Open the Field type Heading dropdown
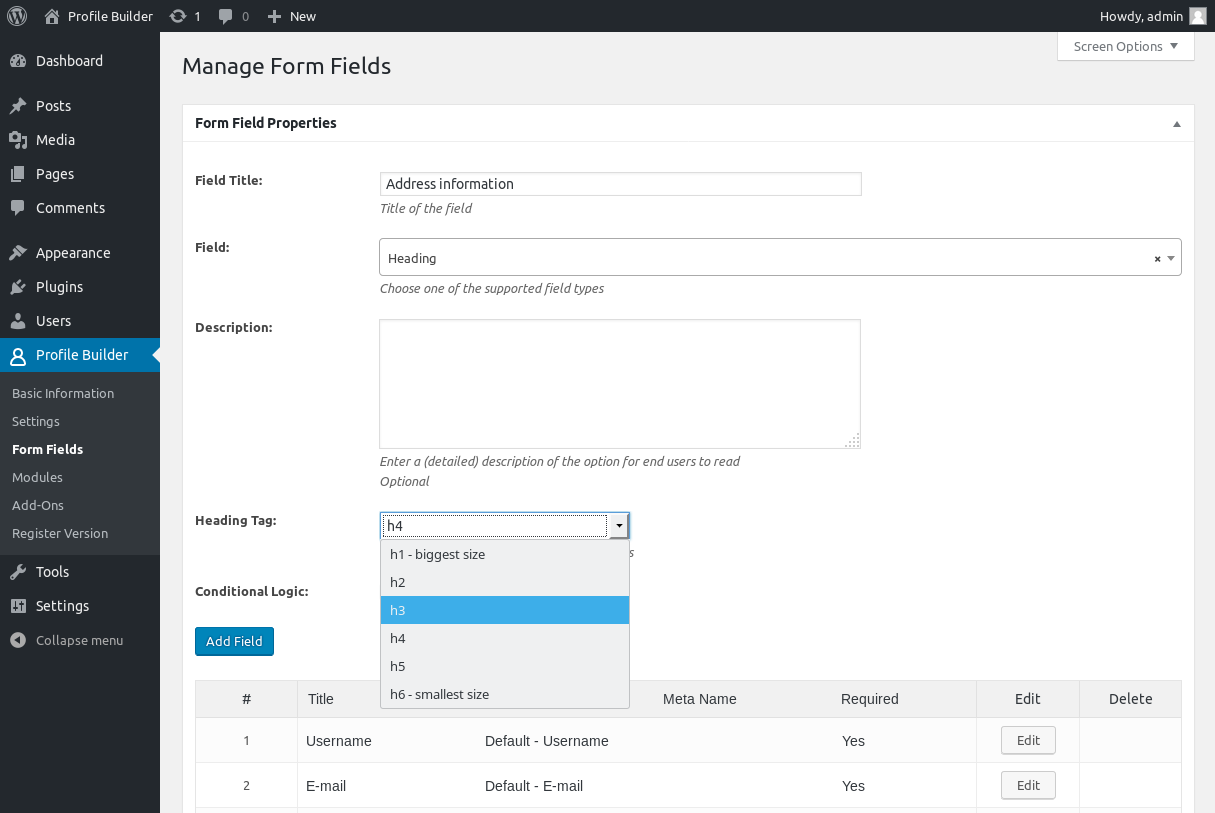Viewport: 1215px width, 813px height. 780,257
